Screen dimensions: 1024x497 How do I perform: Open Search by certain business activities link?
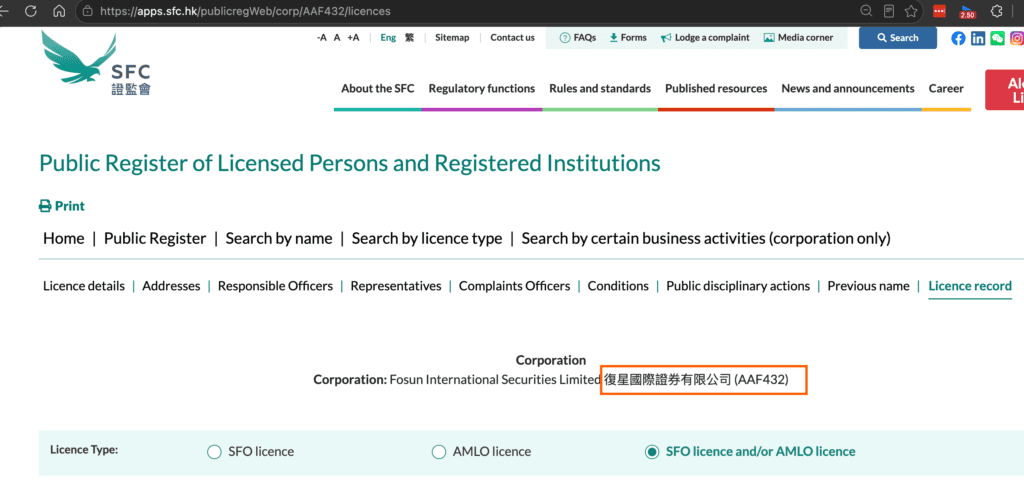[x=706, y=239]
